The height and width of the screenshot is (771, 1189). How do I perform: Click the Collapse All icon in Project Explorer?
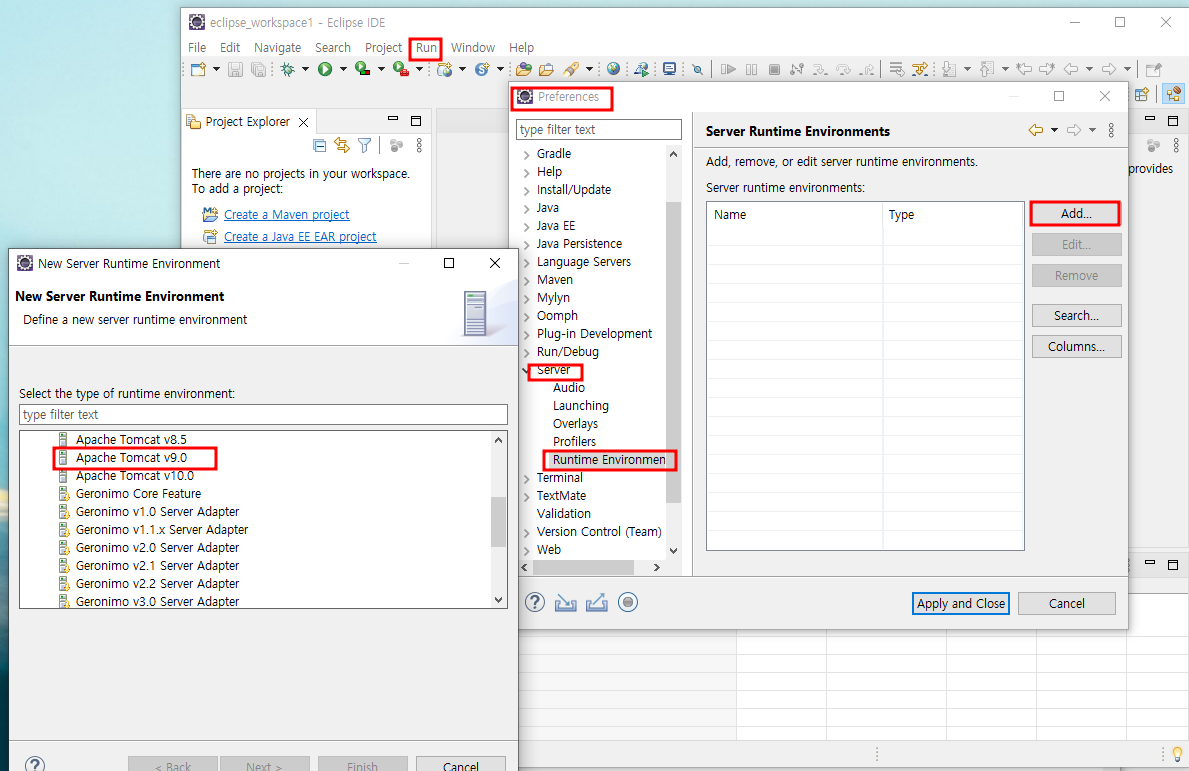pos(319,146)
